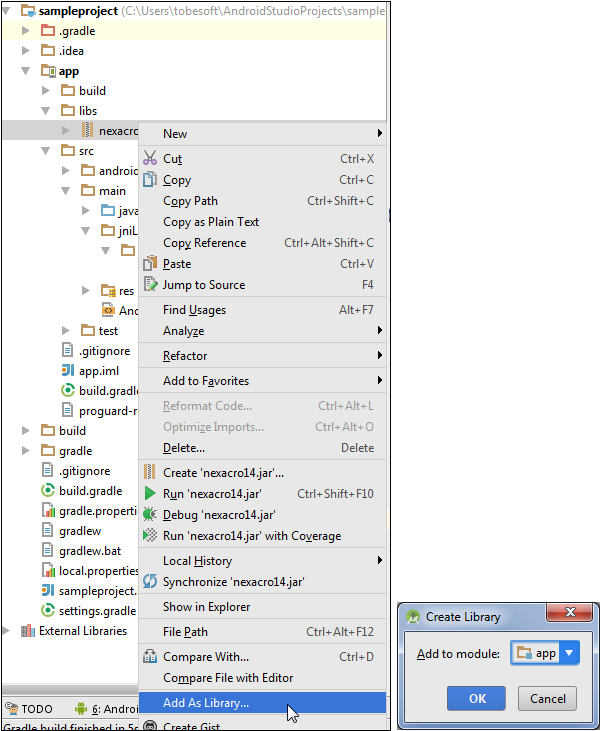
Task: Collapse the main folder node
Action: 66,191
